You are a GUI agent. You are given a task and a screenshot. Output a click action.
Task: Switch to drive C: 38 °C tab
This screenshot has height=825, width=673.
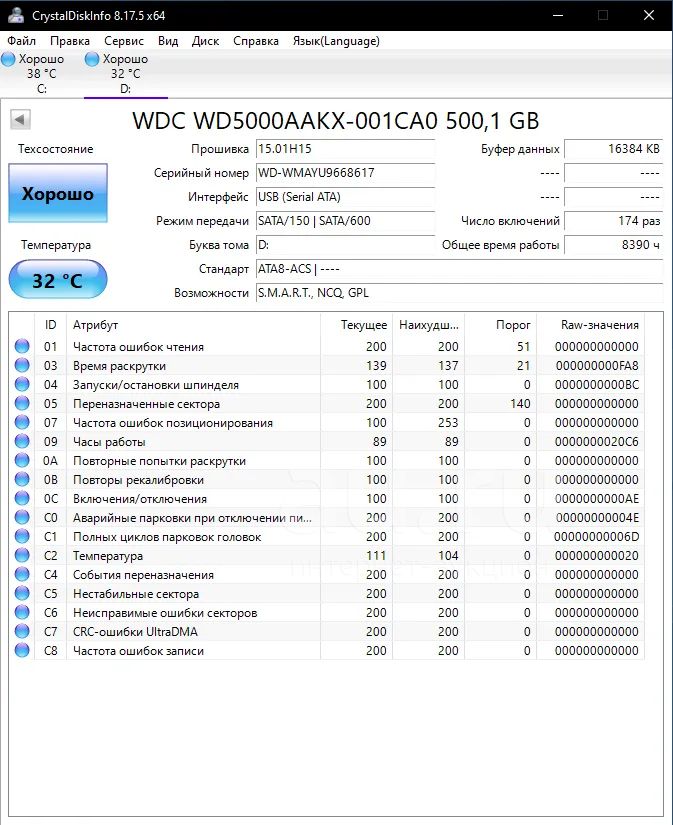tap(42, 74)
